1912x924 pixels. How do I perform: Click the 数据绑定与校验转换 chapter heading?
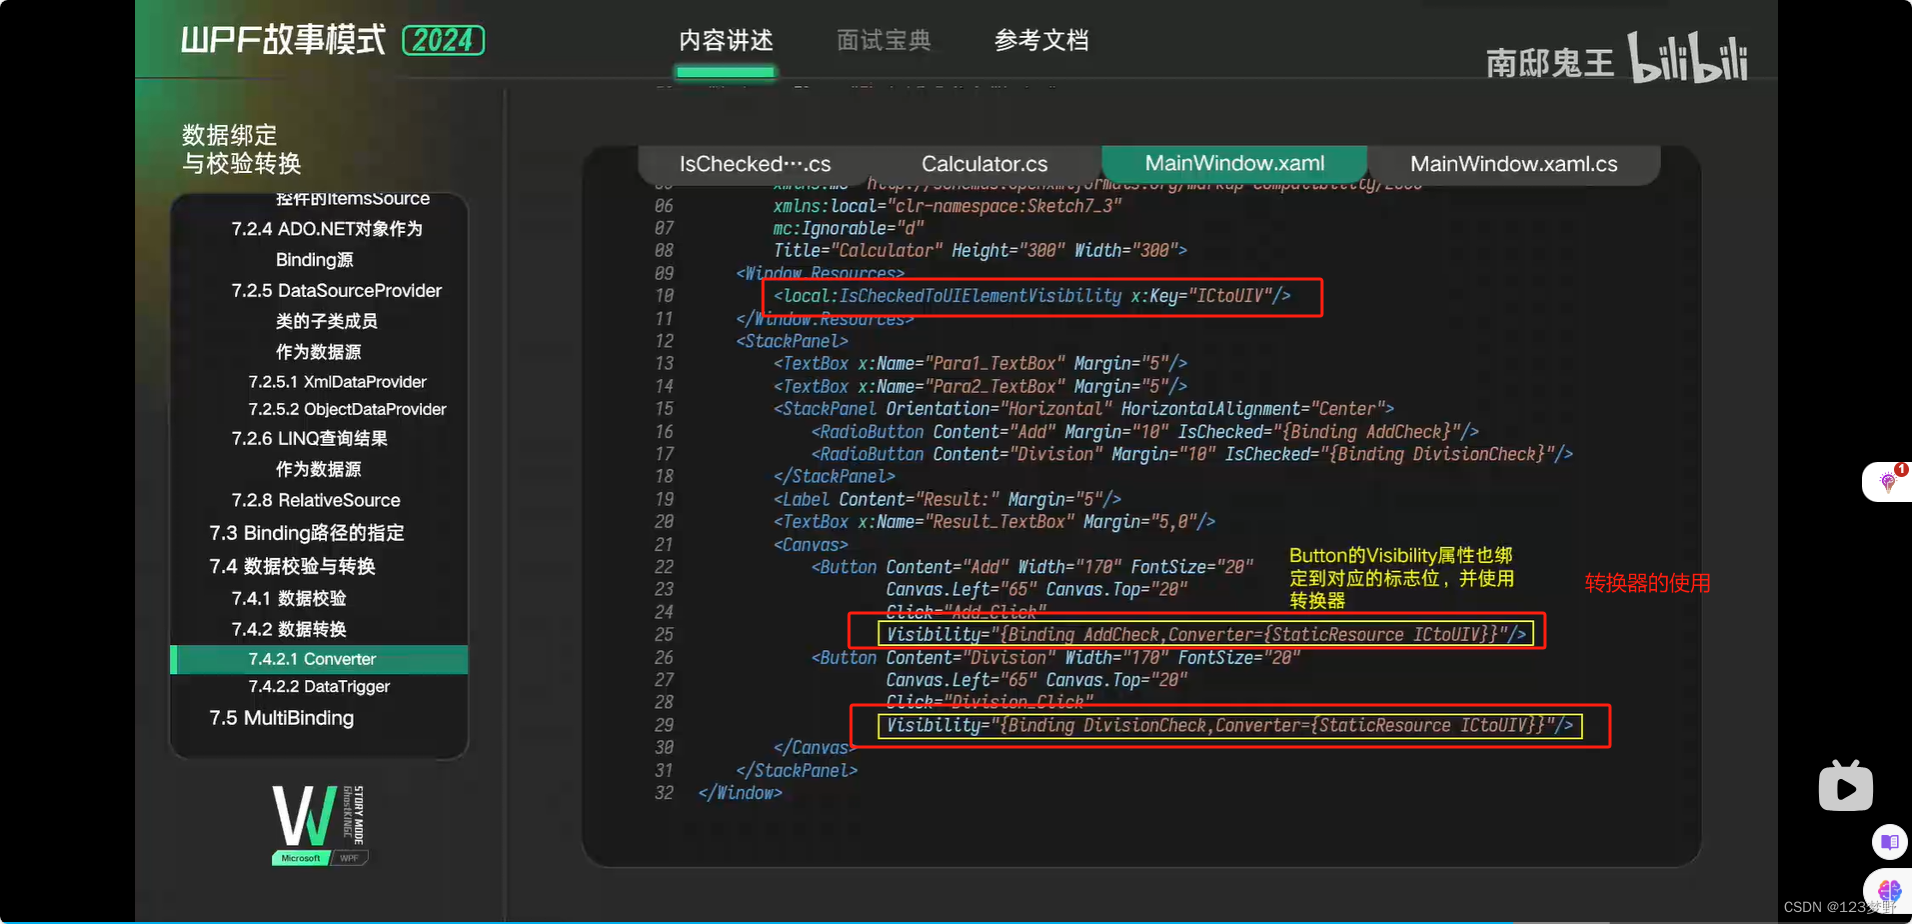tap(241, 149)
